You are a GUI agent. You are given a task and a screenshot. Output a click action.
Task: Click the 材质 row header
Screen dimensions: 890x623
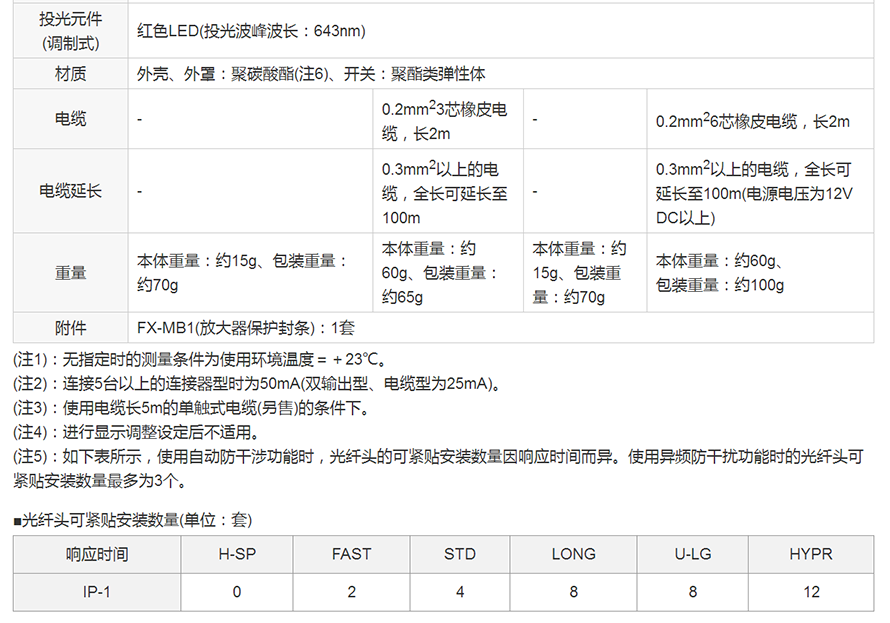point(70,74)
